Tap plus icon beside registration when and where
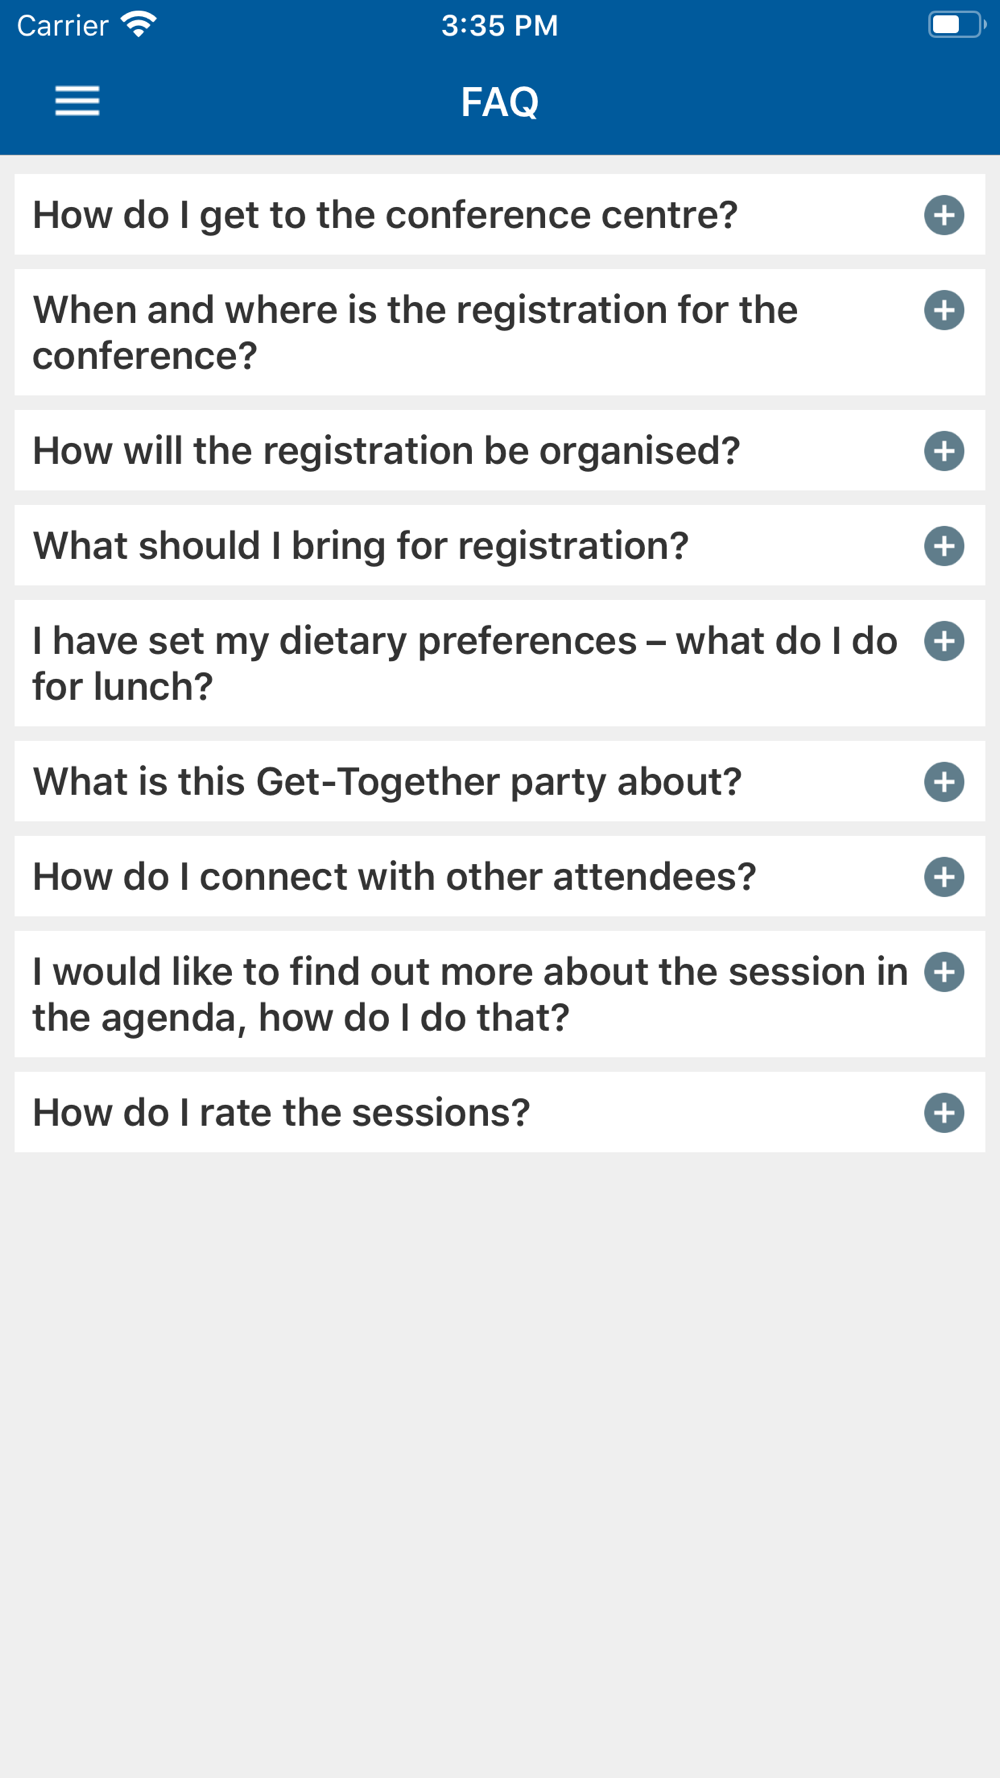The image size is (1000, 1778). (944, 310)
